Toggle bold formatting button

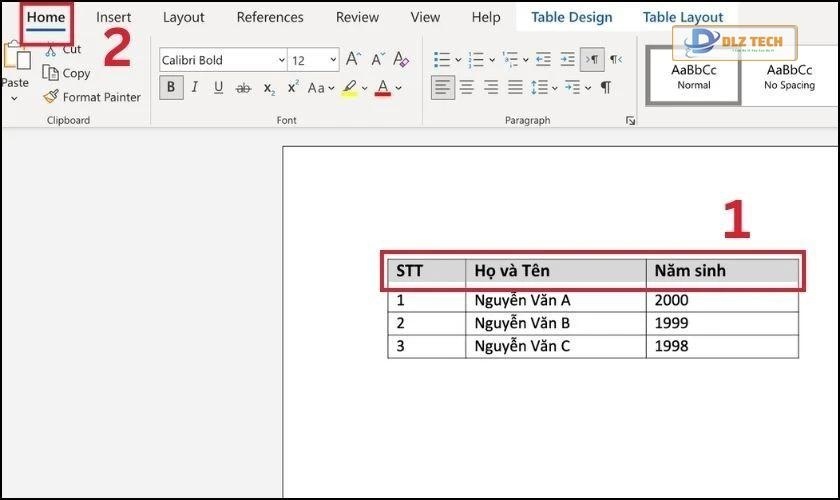click(x=171, y=88)
